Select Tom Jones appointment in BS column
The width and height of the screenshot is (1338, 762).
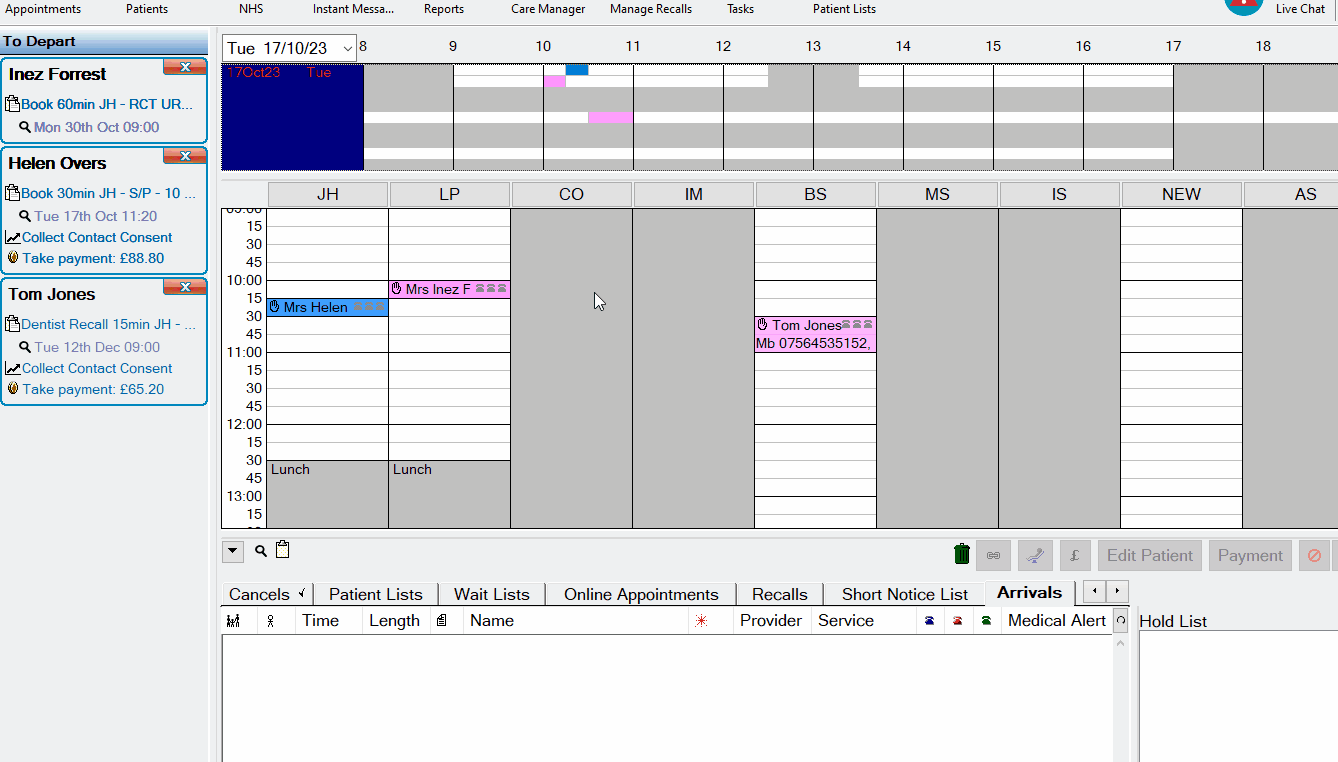click(815, 334)
